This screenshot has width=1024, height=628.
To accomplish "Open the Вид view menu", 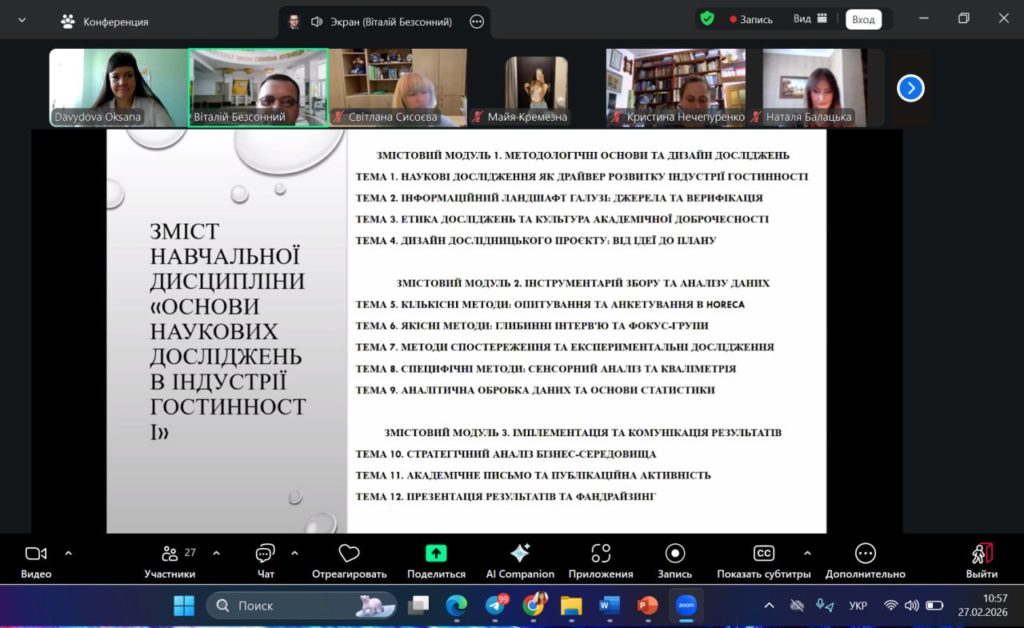I will [810, 19].
